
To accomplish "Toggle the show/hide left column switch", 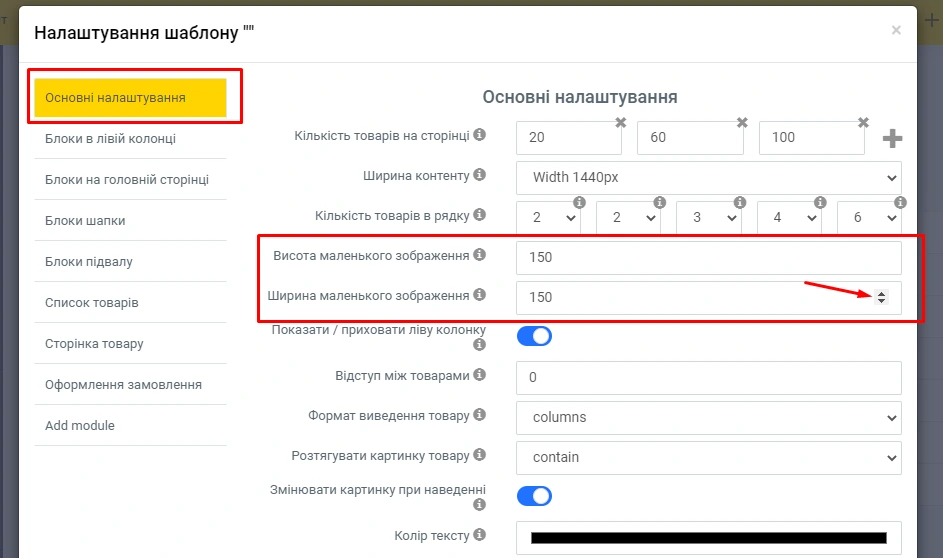I will click(534, 336).
